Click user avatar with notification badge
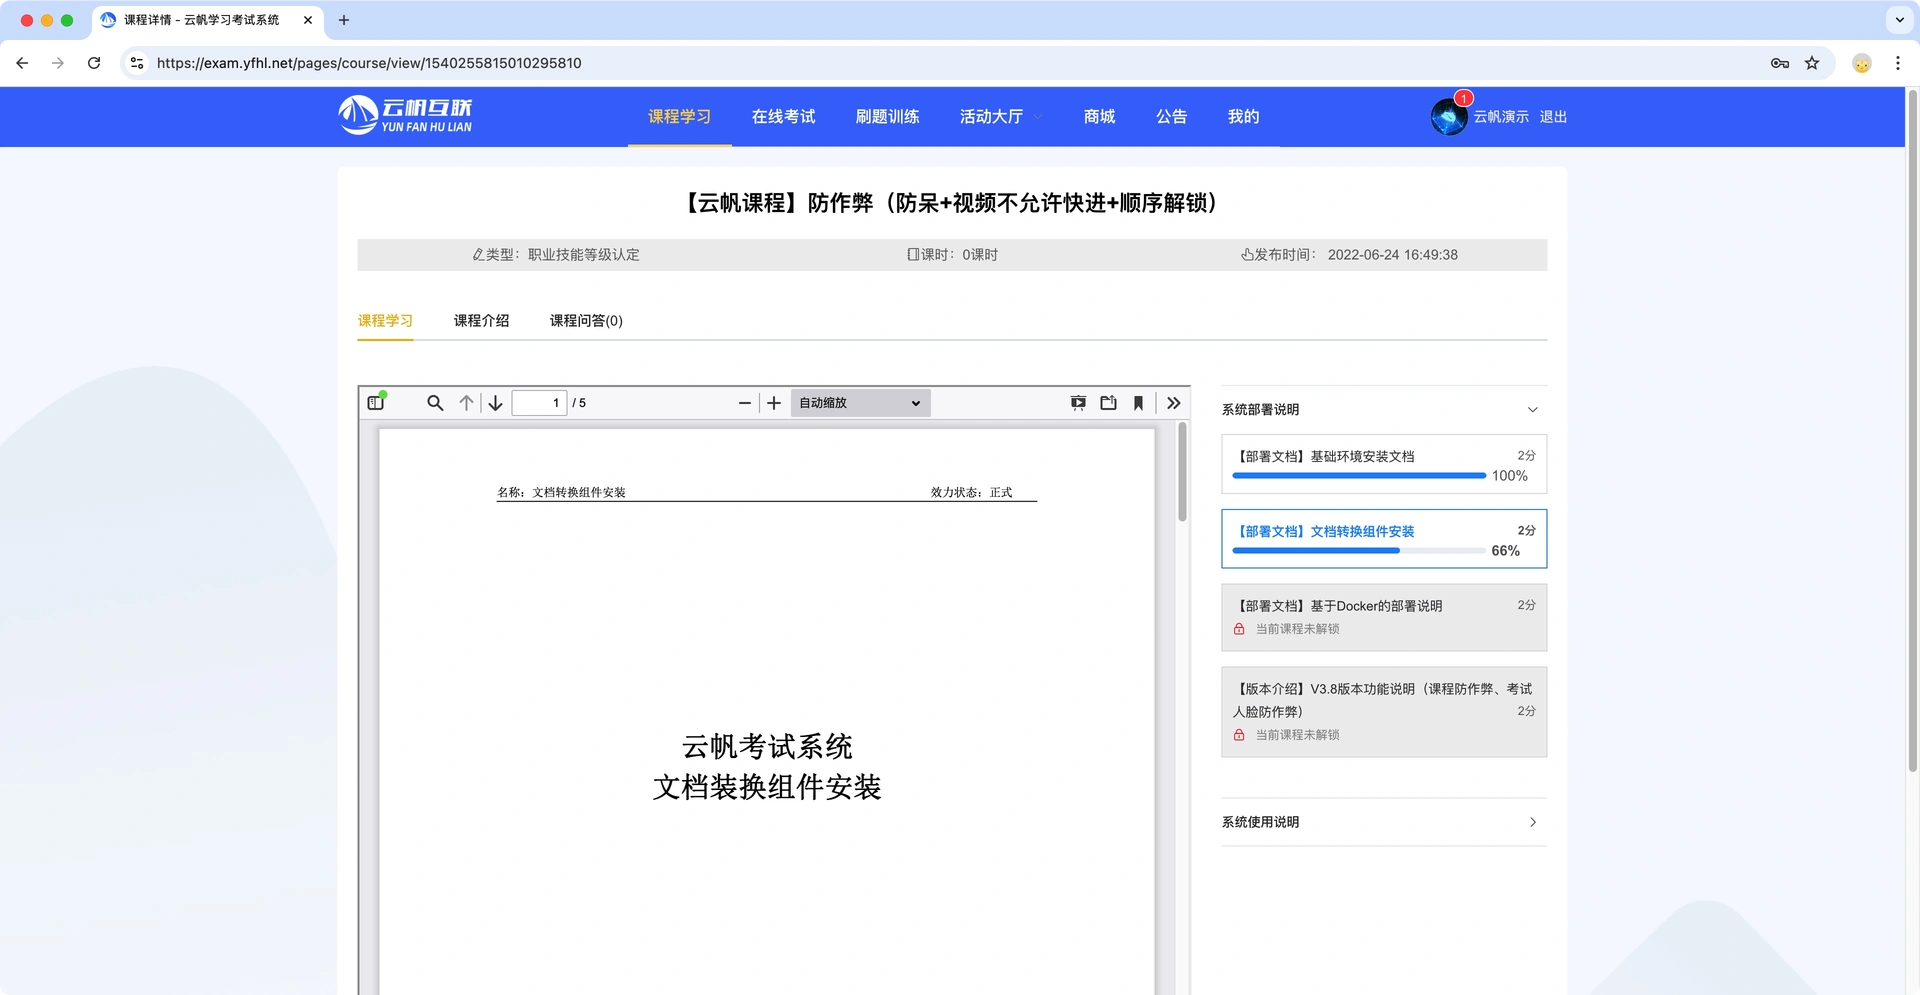1920x995 pixels. 1449,117
